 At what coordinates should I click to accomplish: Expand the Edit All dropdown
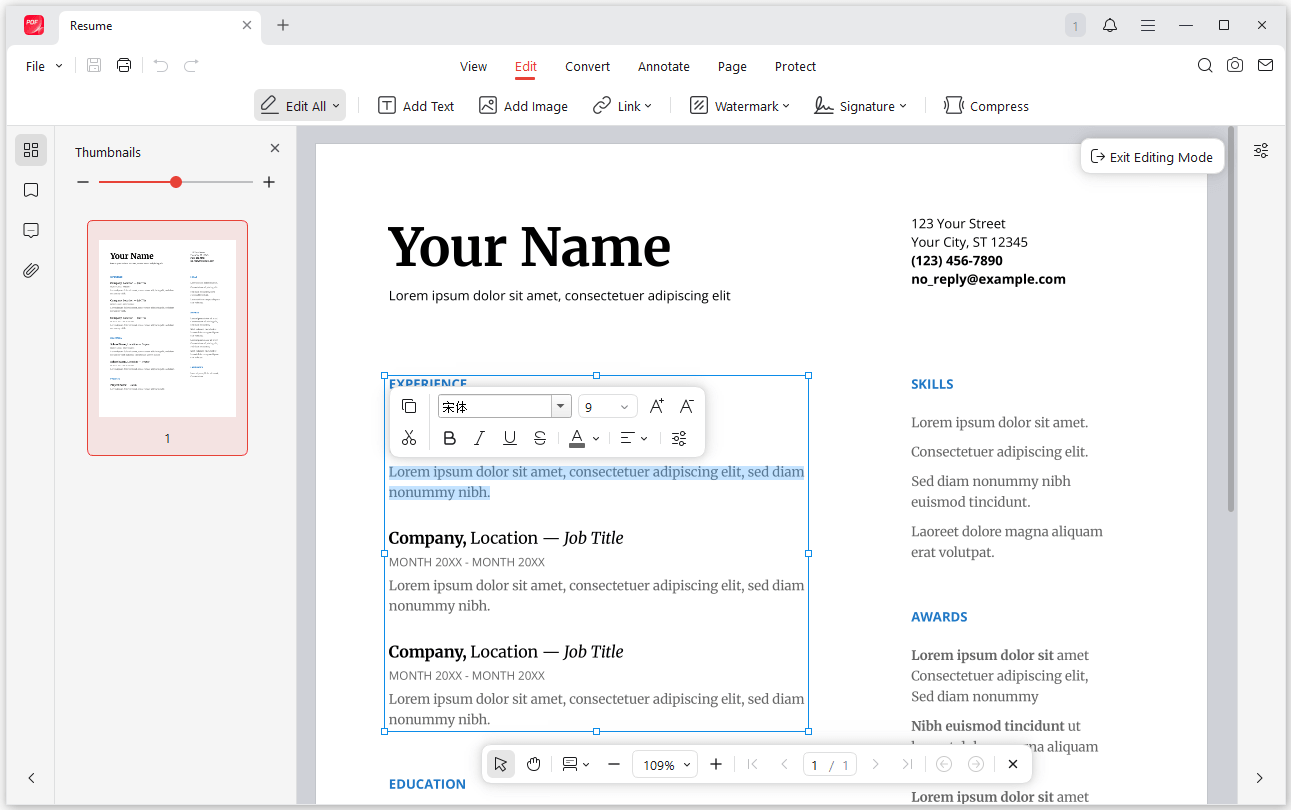pyautogui.click(x=336, y=106)
